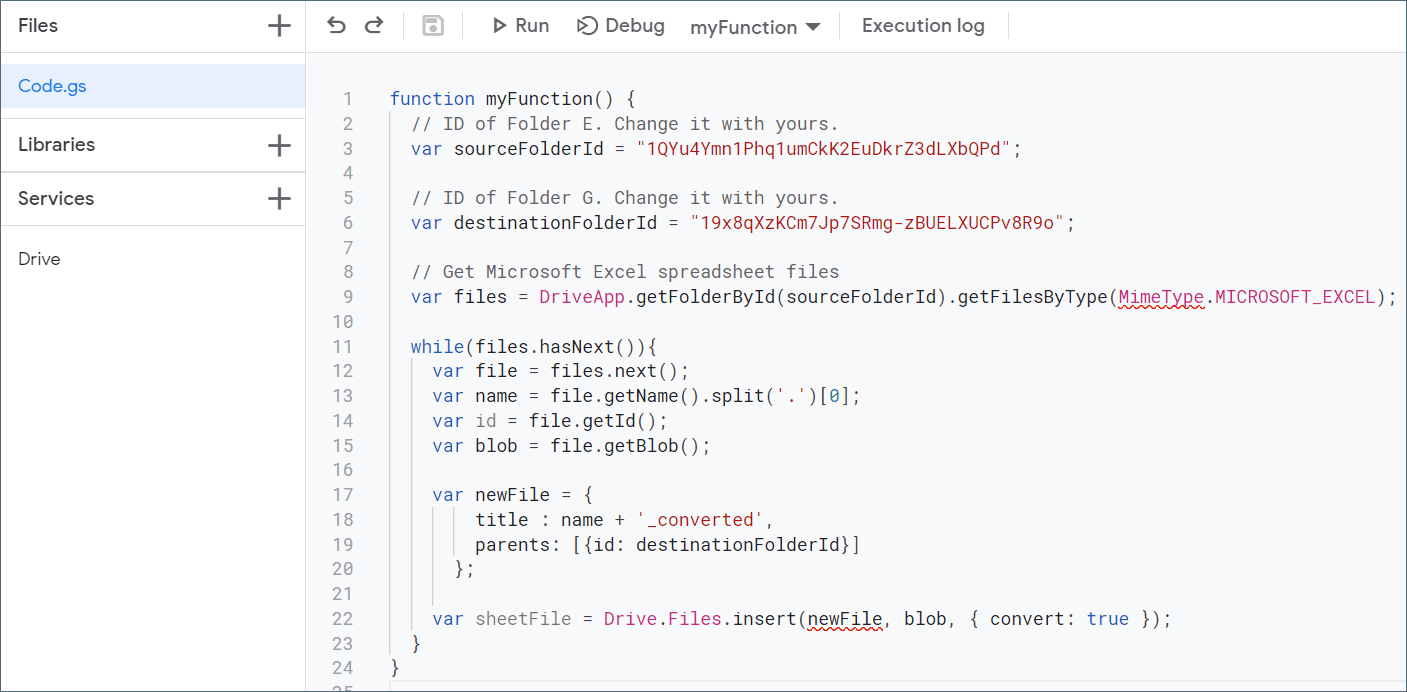The width and height of the screenshot is (1407, 692).
Task: Undo the last edit
Action: [336, 25]
